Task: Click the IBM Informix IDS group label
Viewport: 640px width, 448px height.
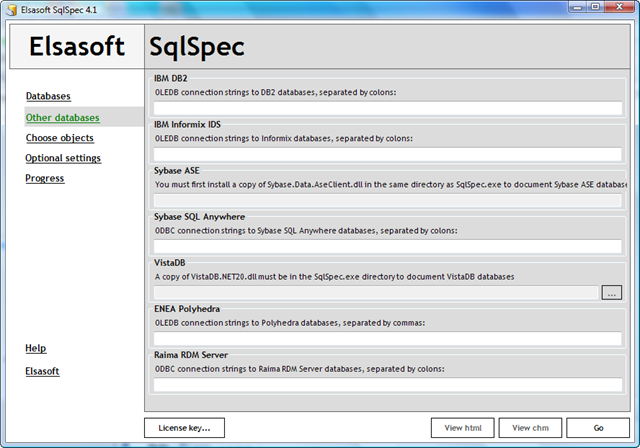Action: (187, 124)
